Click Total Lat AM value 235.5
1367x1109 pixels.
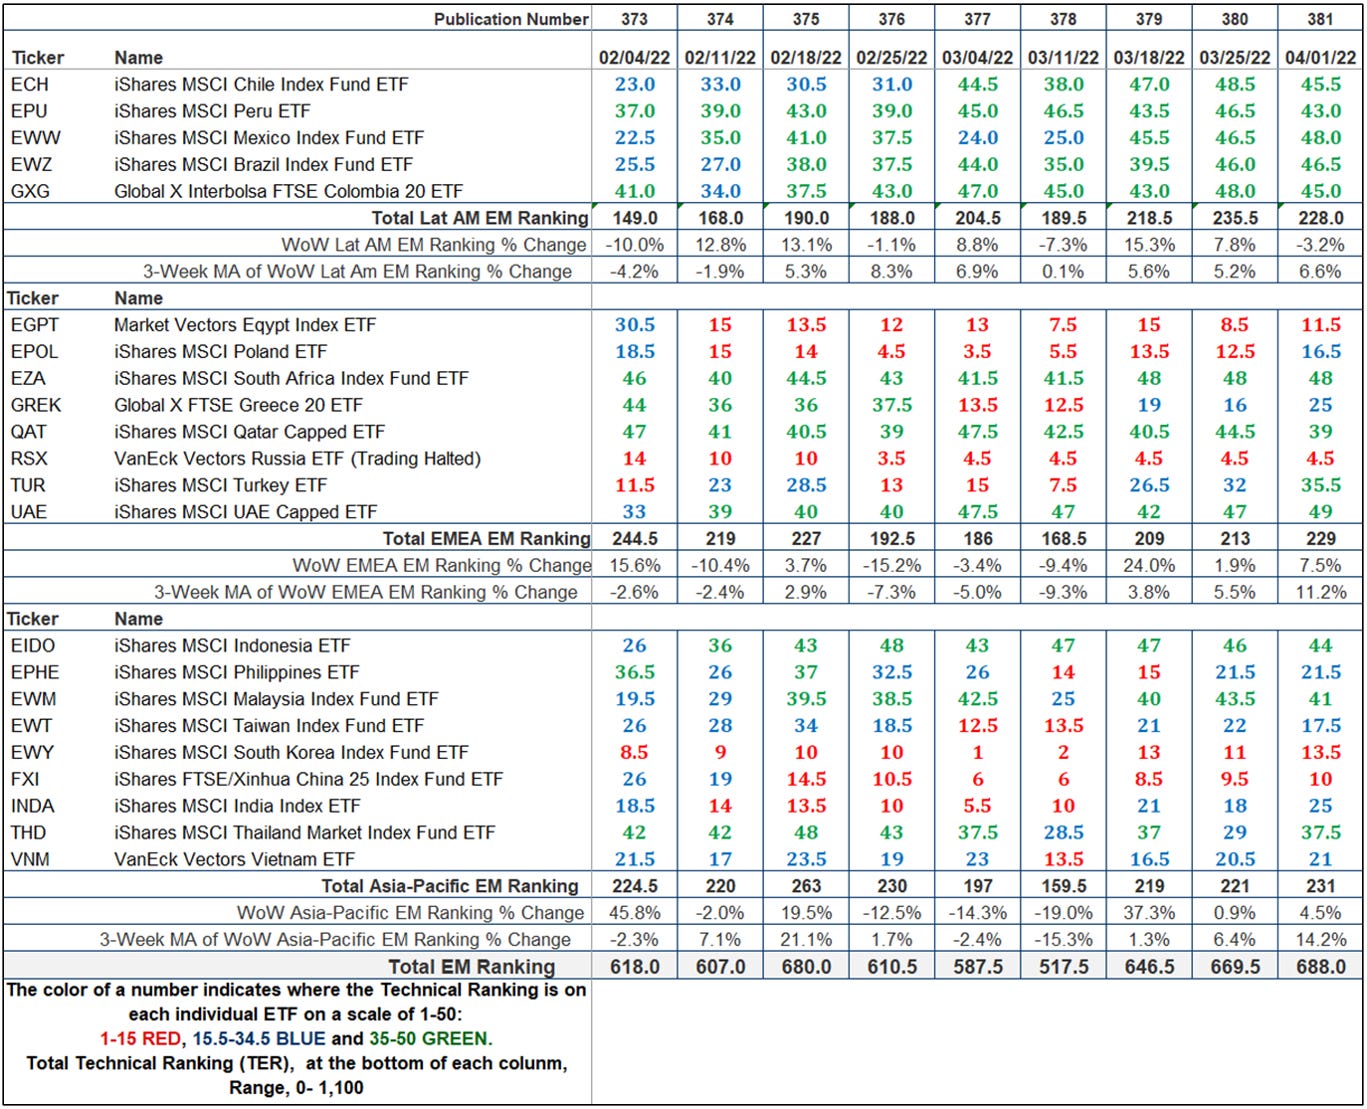coord(1235,218)
